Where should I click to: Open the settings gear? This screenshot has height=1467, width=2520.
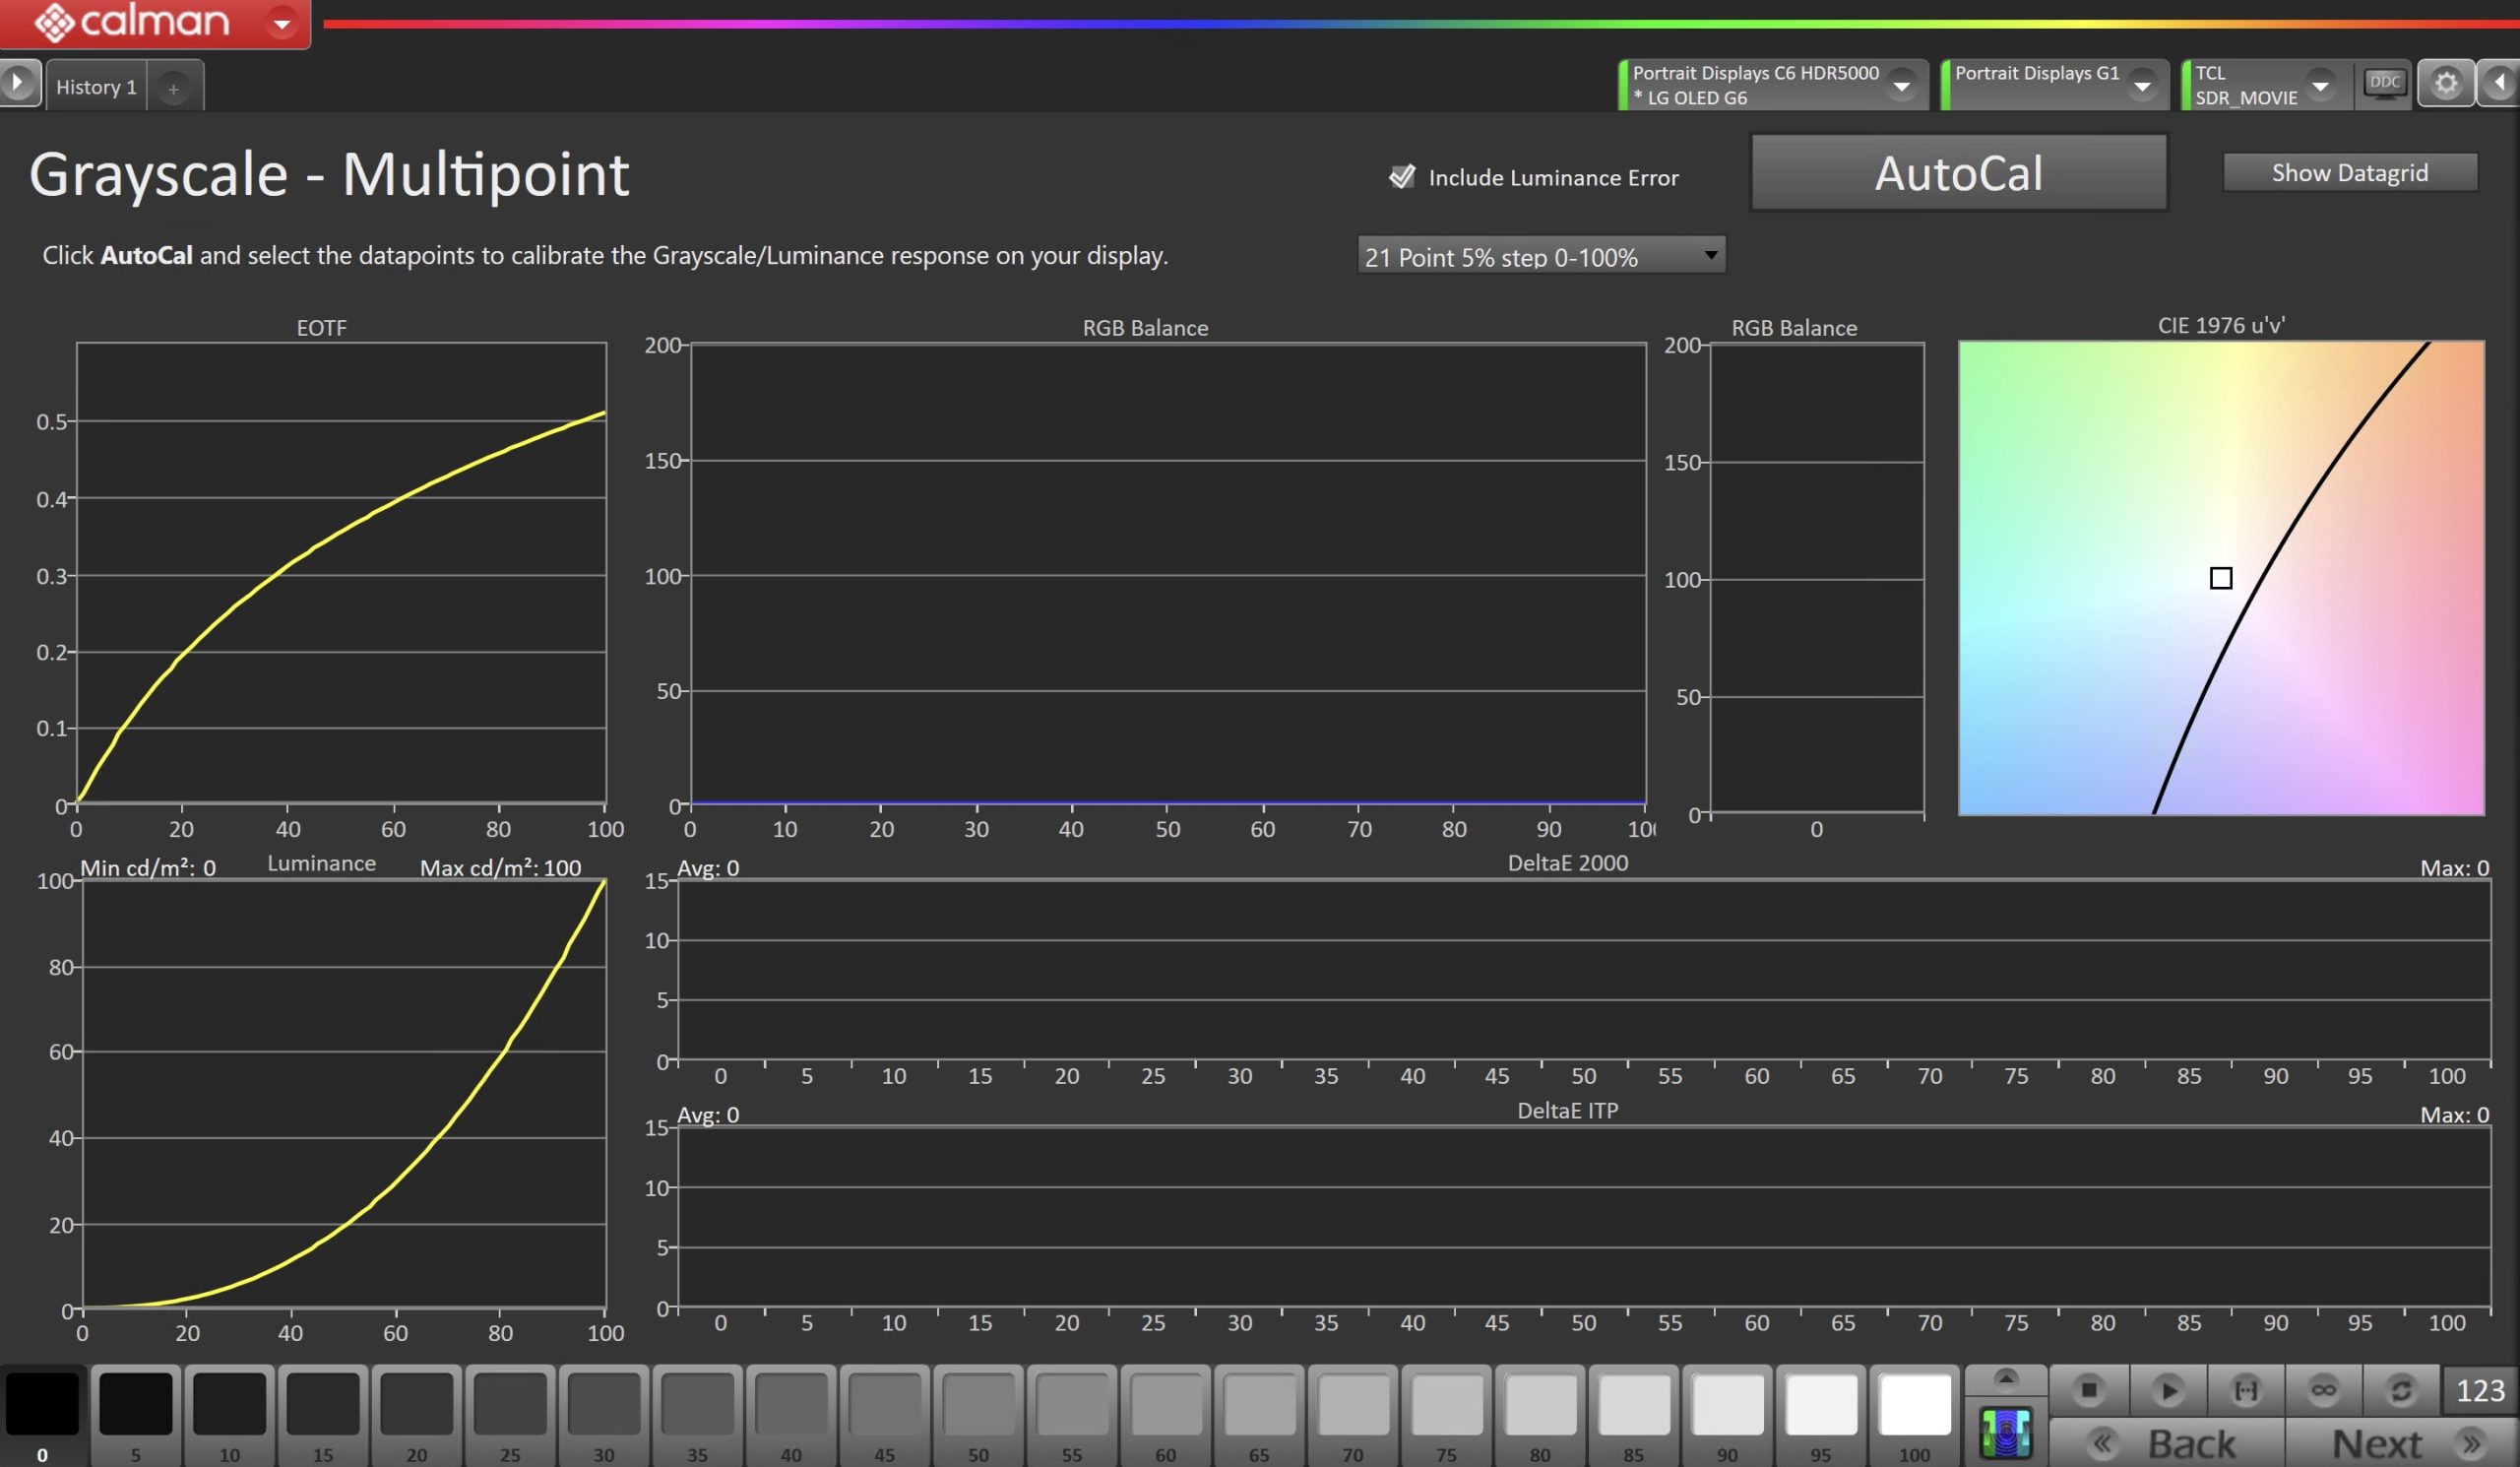click(2445, 83)
